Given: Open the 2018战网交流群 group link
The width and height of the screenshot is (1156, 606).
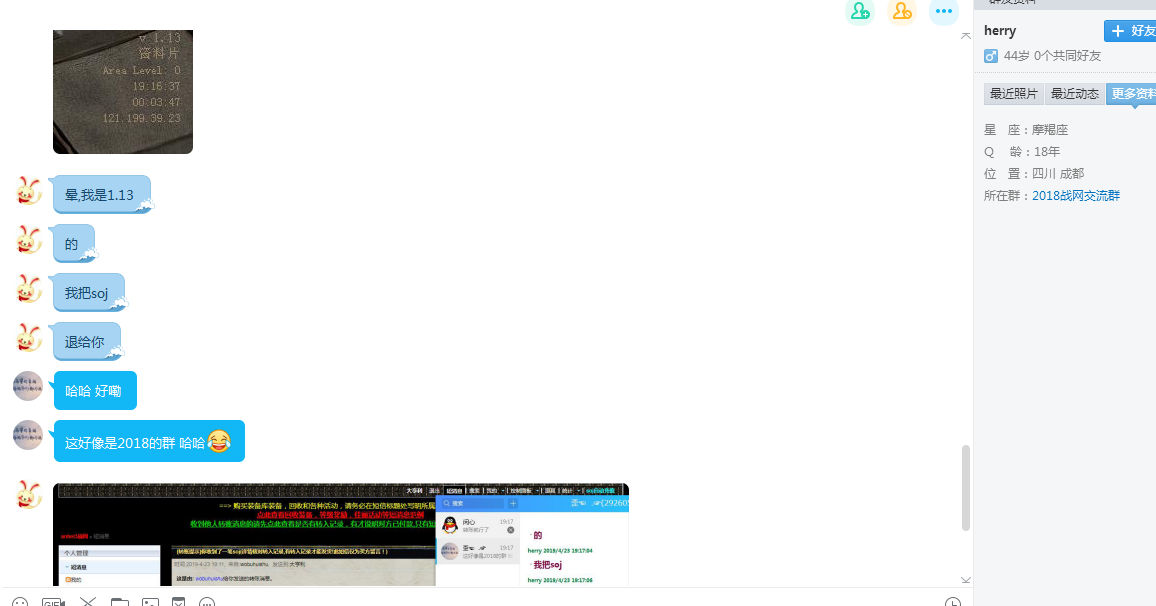Looking at the screenshot, I should [x=1076, y=196].
